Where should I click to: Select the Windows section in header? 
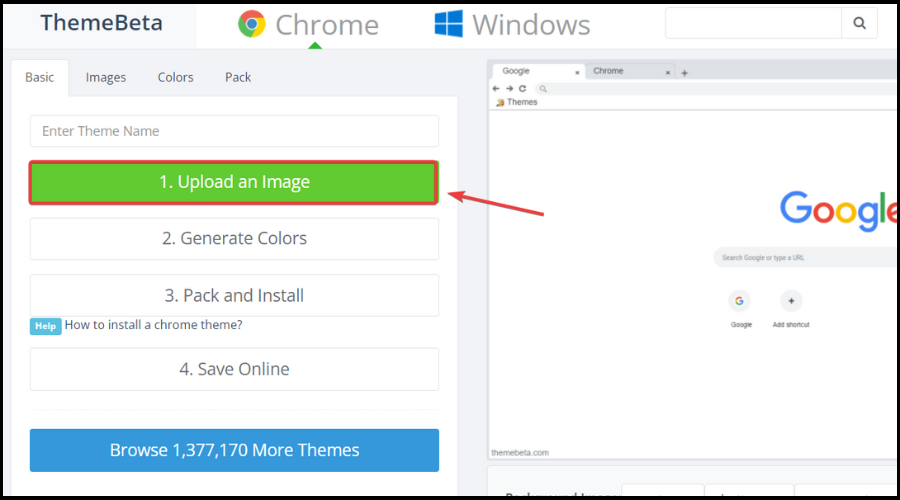513,25
